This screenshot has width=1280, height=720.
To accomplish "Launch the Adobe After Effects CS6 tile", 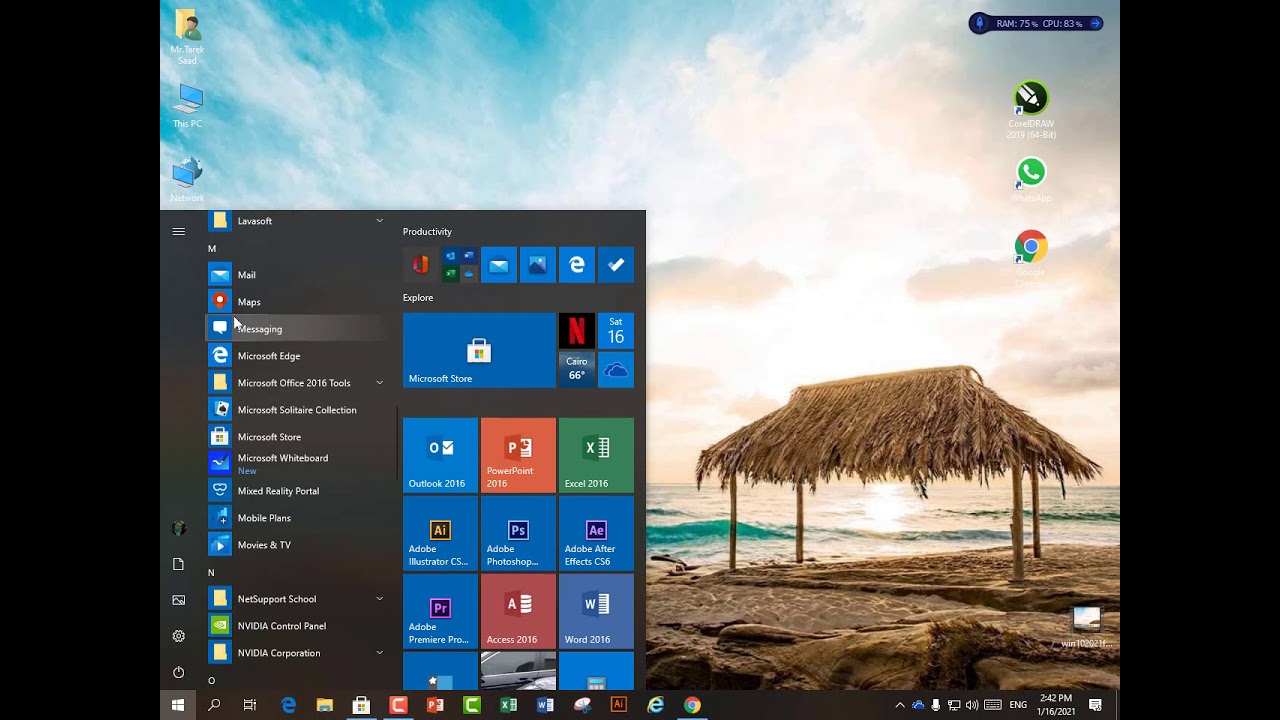I will pyautogui.click(x=596, y=533).
